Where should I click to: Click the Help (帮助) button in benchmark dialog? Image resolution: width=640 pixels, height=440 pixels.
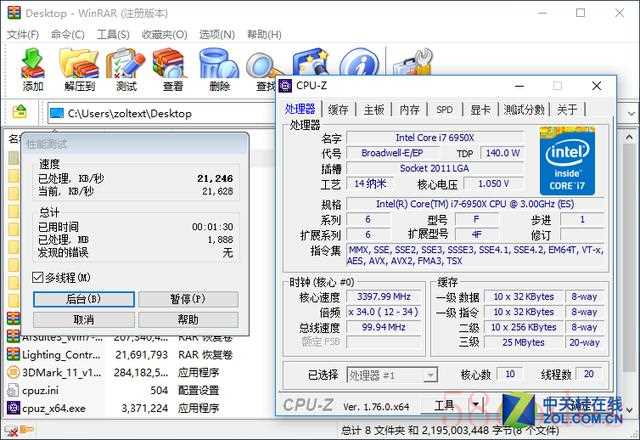click(188, 319)
